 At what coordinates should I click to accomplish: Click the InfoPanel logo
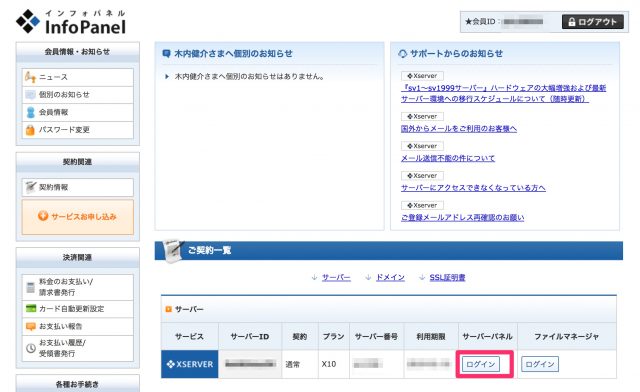click(71, 22)
